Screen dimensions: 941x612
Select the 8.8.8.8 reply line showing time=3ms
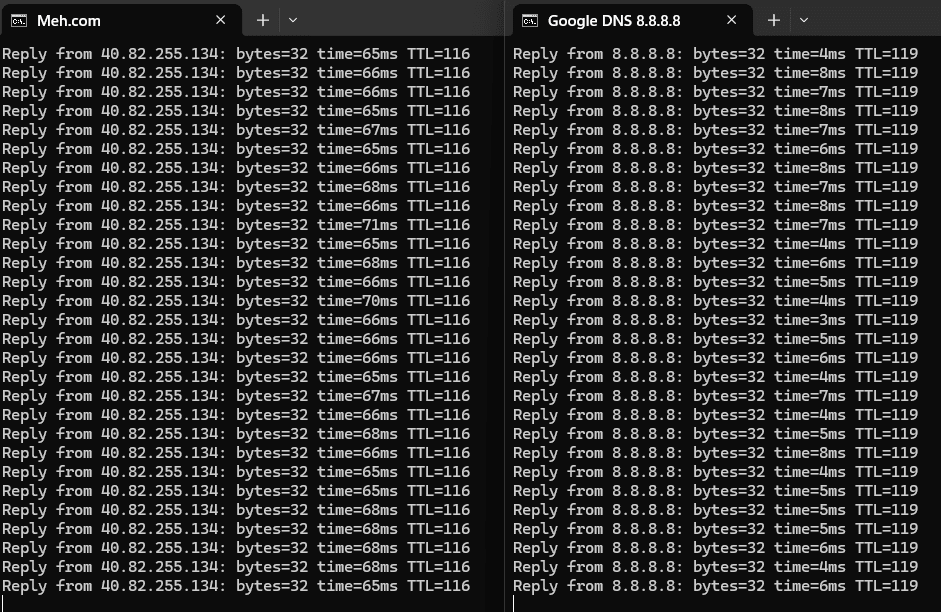715,320
